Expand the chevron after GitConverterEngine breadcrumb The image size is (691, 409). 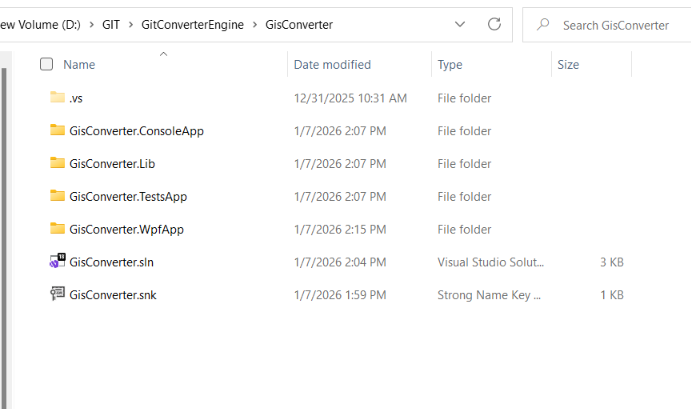(255, 25)
